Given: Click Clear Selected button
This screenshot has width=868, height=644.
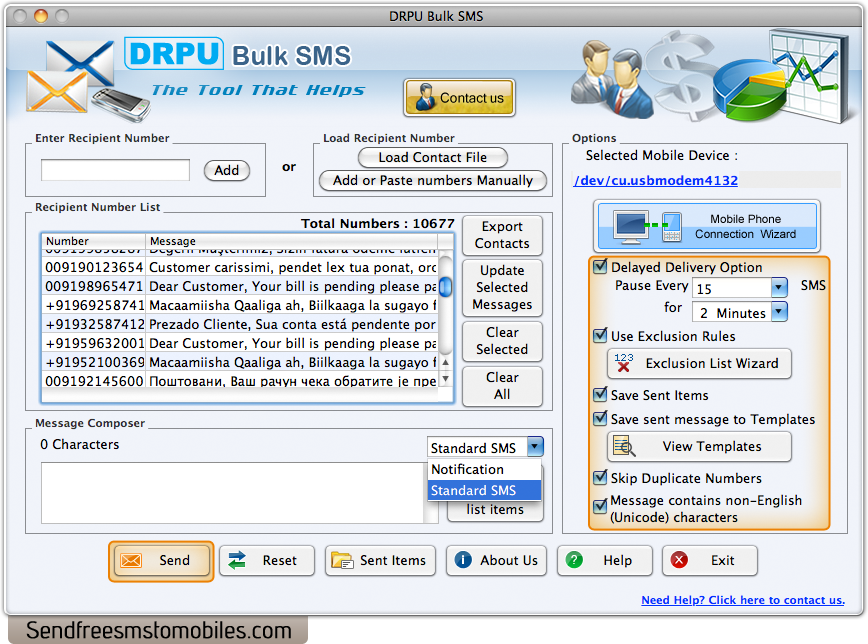Looking at the screenshot, I should 502,341.
